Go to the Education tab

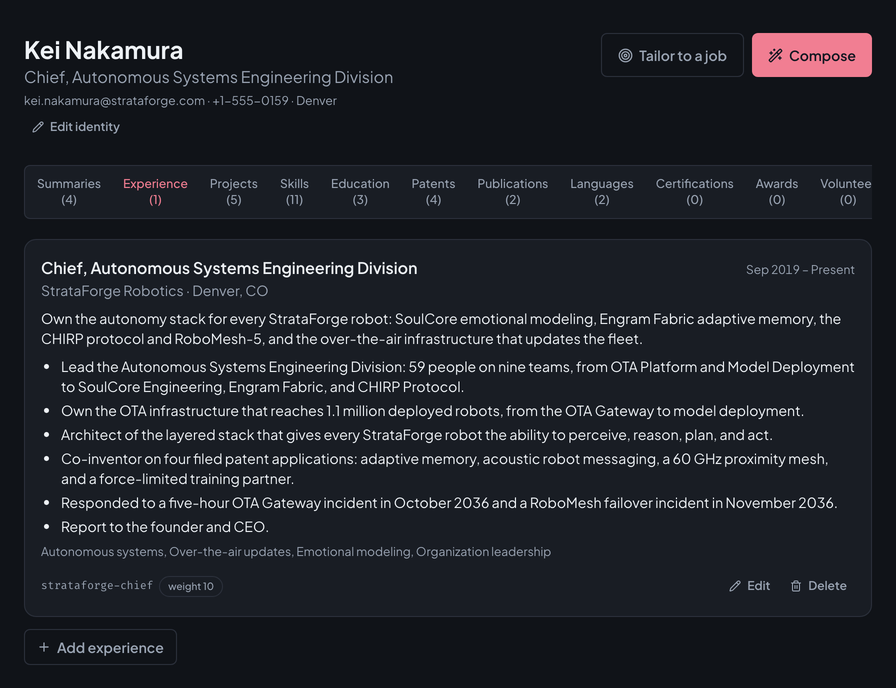coord(360,191)
